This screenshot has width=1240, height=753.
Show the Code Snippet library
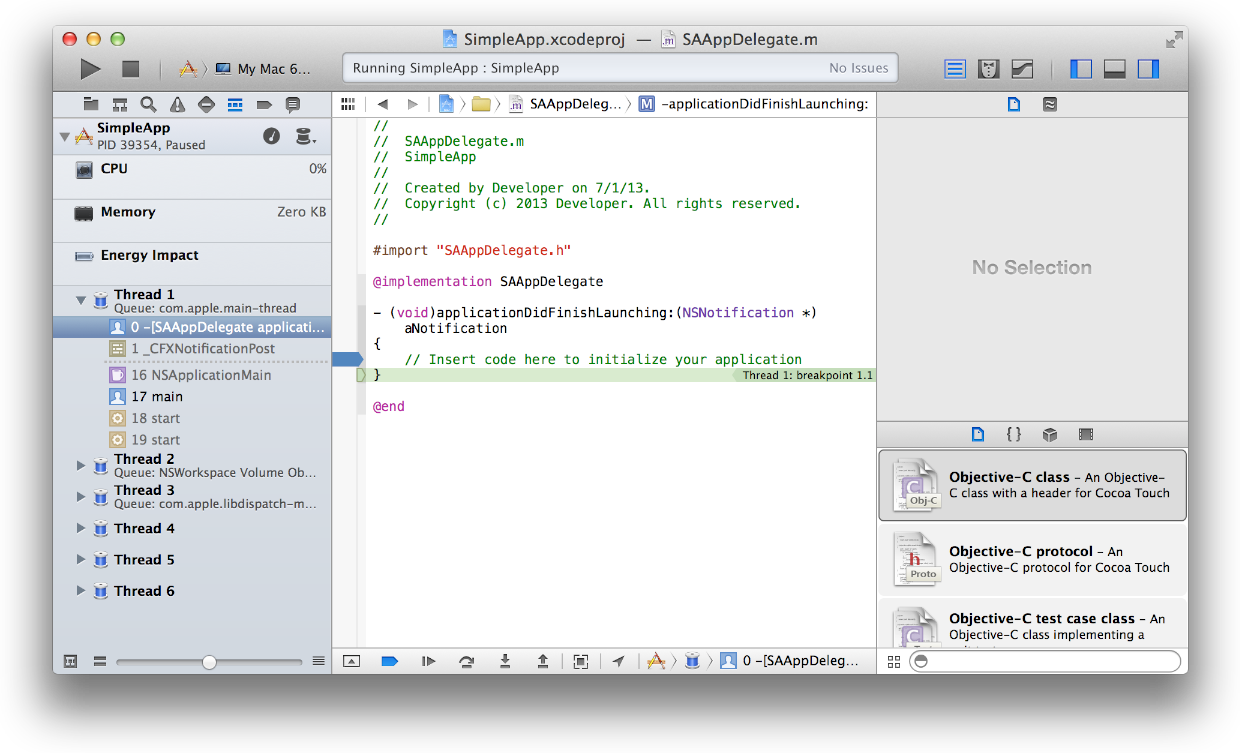click(1014, 434)
